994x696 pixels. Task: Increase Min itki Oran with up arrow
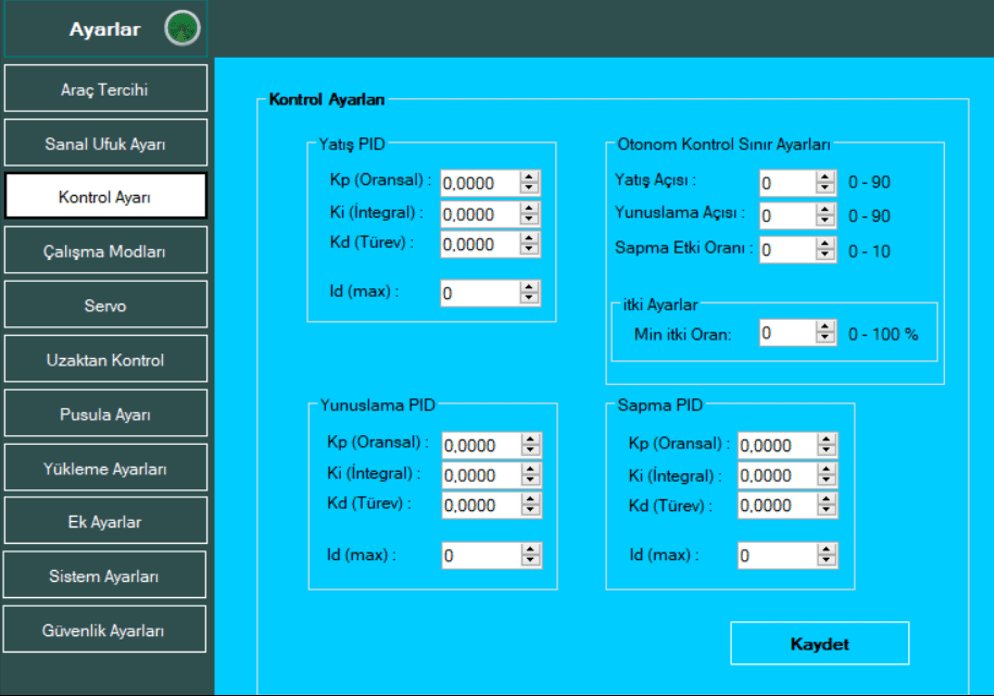click(825, 327)
